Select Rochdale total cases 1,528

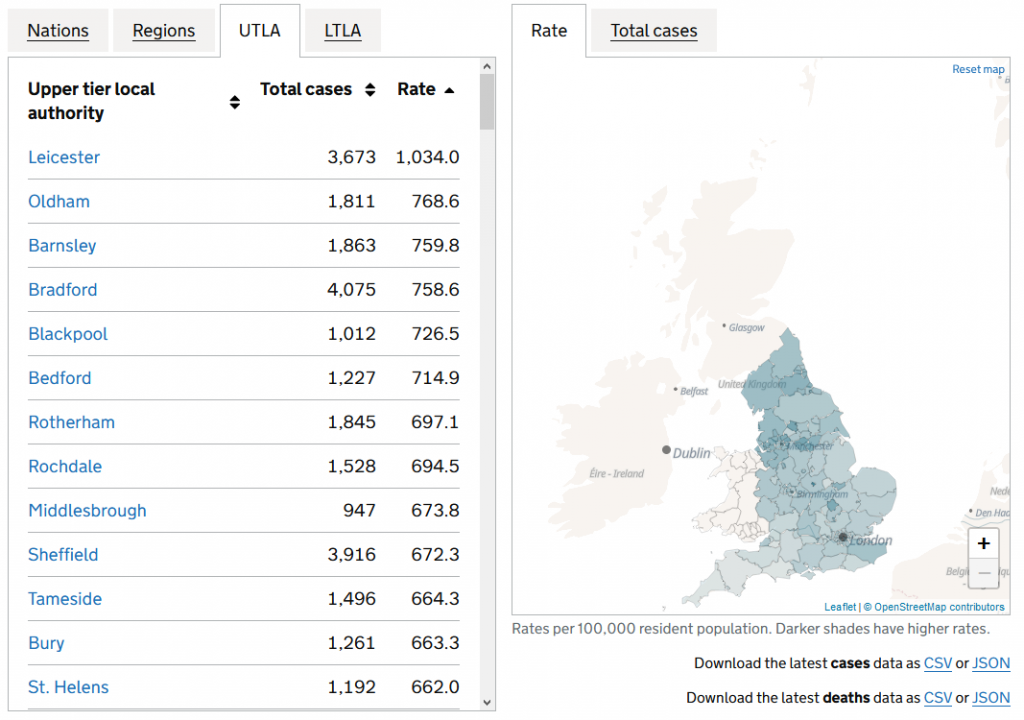[351, 466]
